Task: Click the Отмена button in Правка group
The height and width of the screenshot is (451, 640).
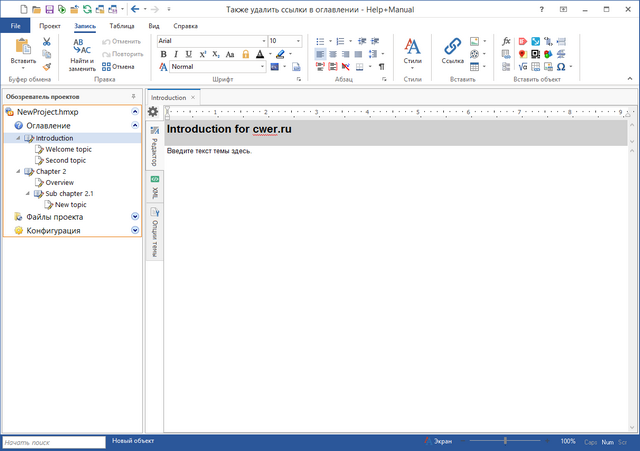Action: coord(117,67)
